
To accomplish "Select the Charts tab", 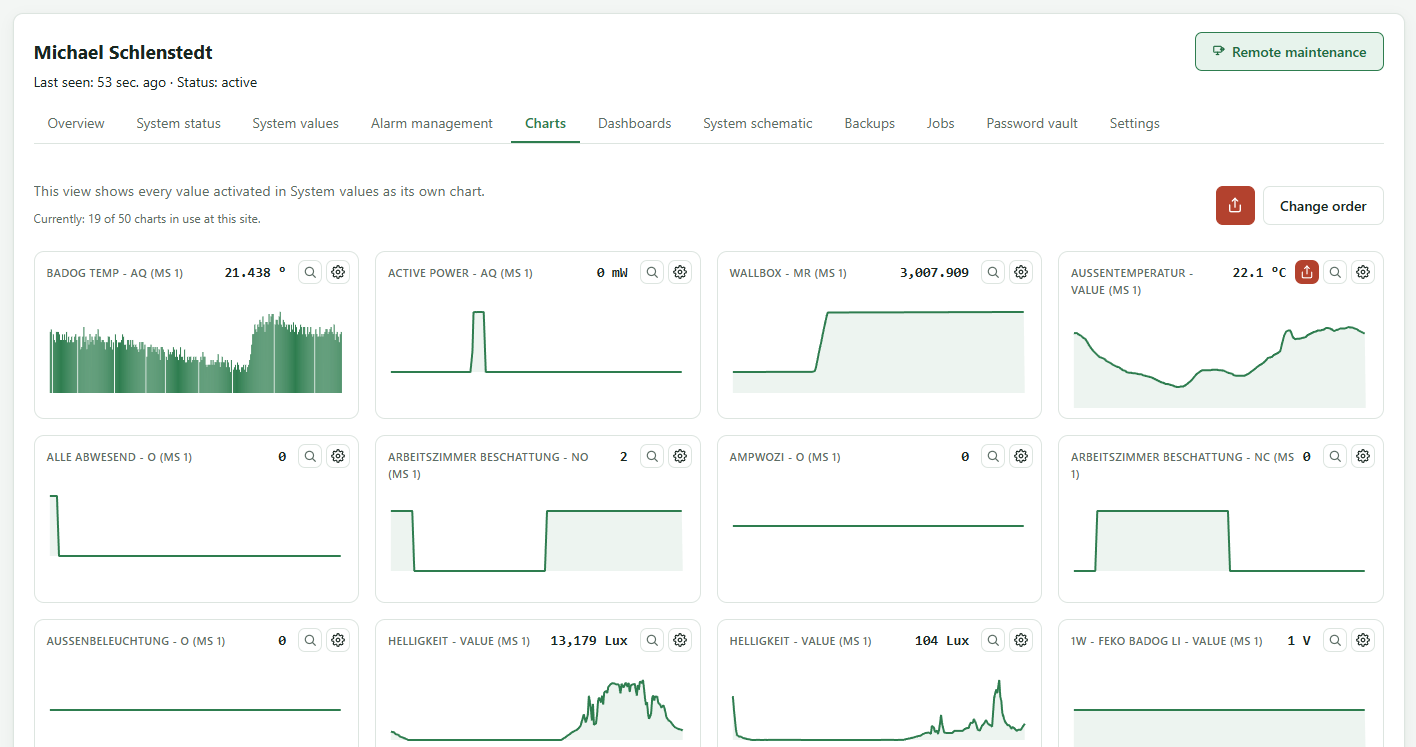I will point(546,123).
